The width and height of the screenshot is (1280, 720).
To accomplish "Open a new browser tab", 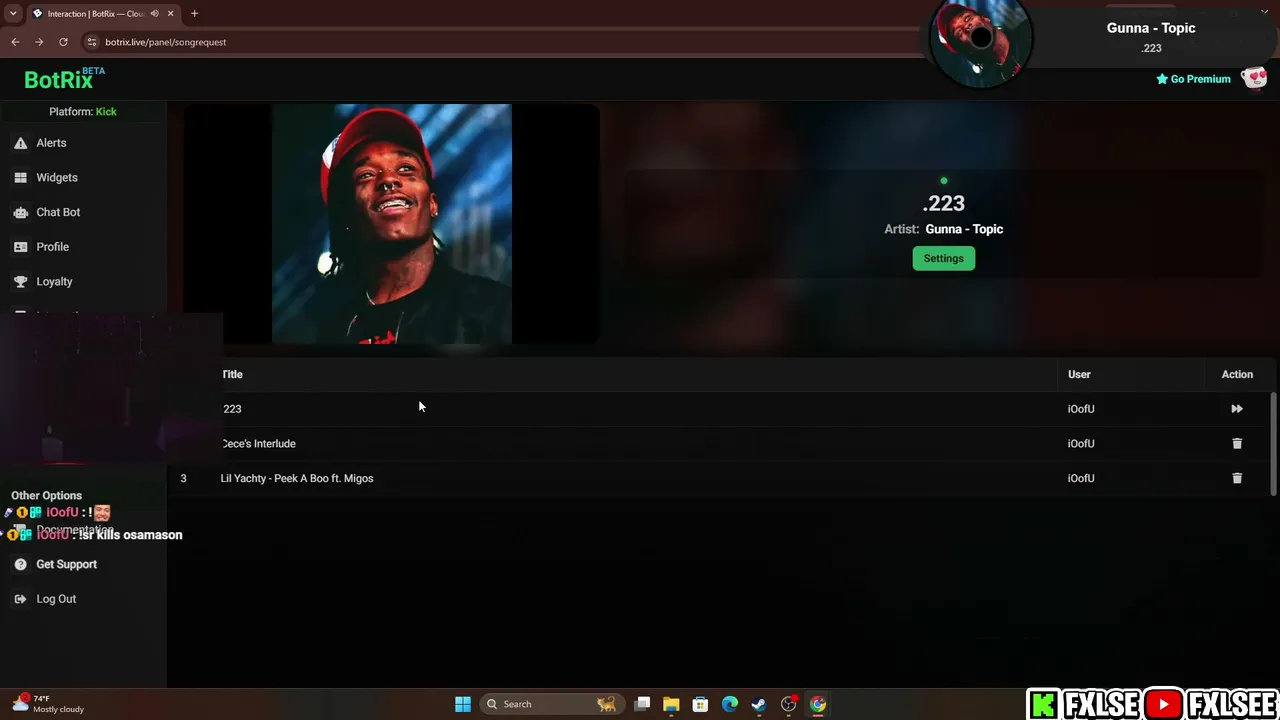I will (194, 14).
